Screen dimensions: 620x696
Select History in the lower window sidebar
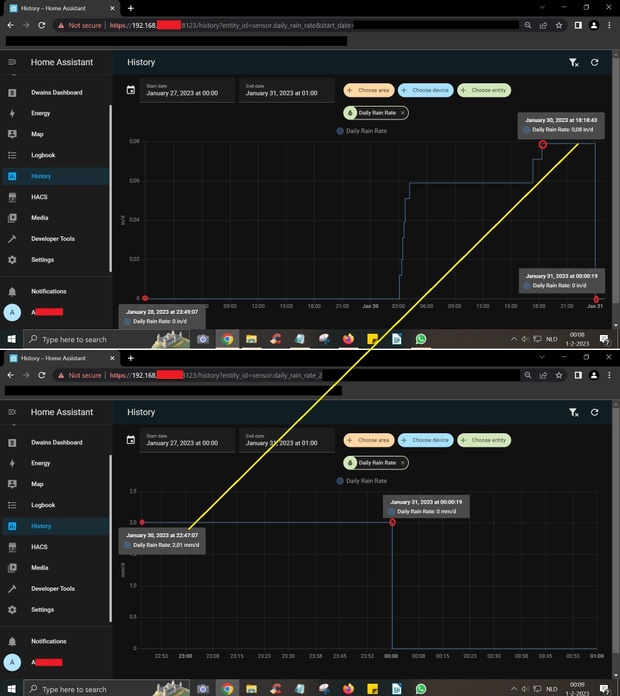(56, 526)
